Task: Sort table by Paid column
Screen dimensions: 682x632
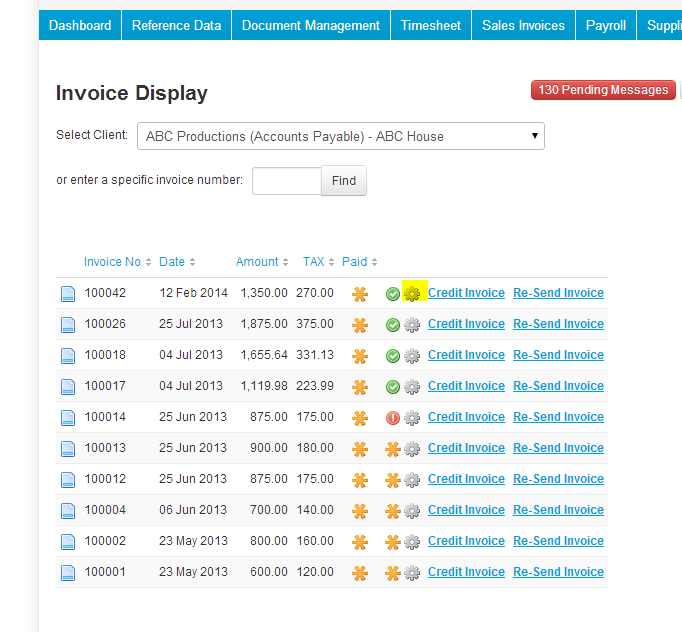Action: 359,262
